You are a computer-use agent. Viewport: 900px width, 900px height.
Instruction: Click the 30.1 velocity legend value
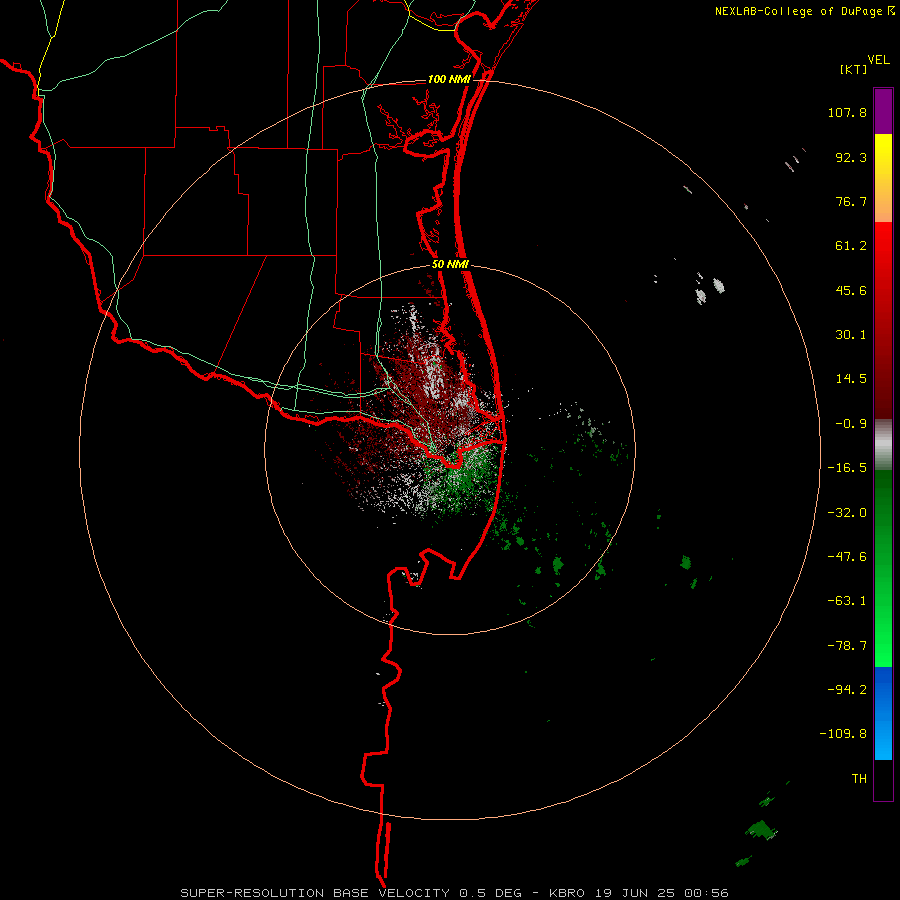851,335
